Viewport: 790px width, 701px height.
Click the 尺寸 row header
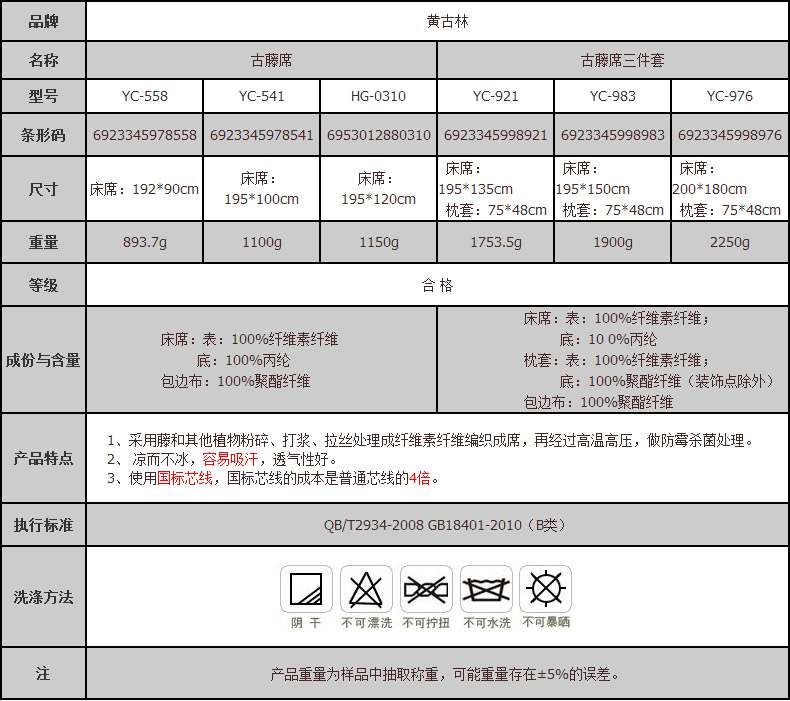pyautogui.click(x=43, y=189)
